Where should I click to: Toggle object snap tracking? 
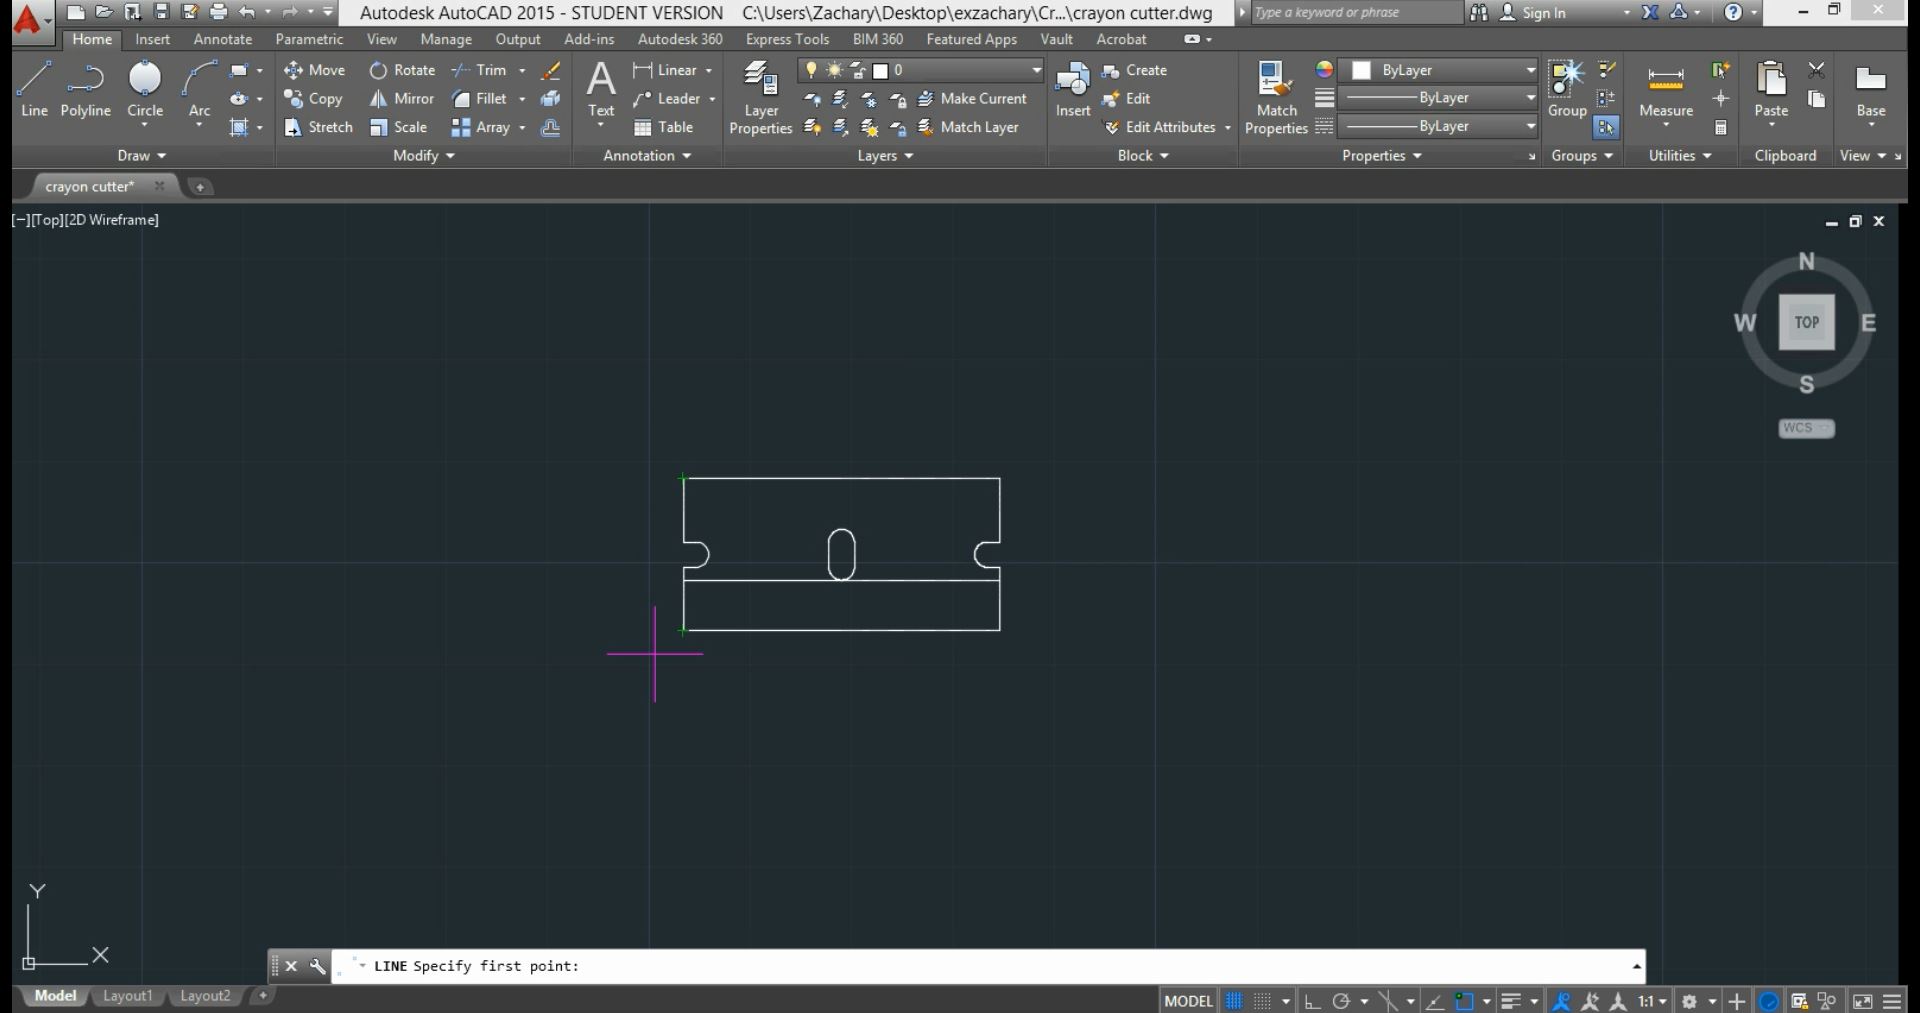(1435, 1001)
